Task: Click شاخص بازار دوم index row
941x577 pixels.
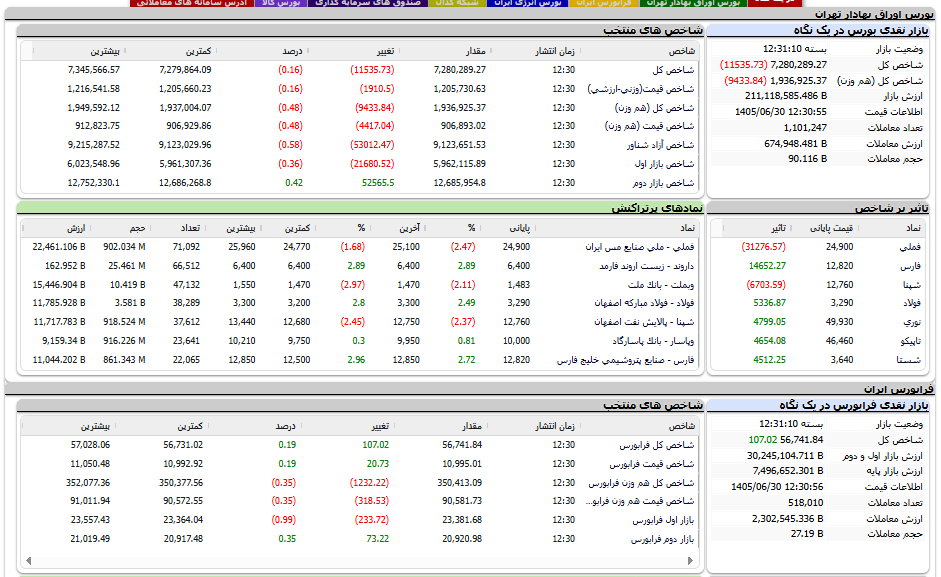Action: [x=361, y=183]
